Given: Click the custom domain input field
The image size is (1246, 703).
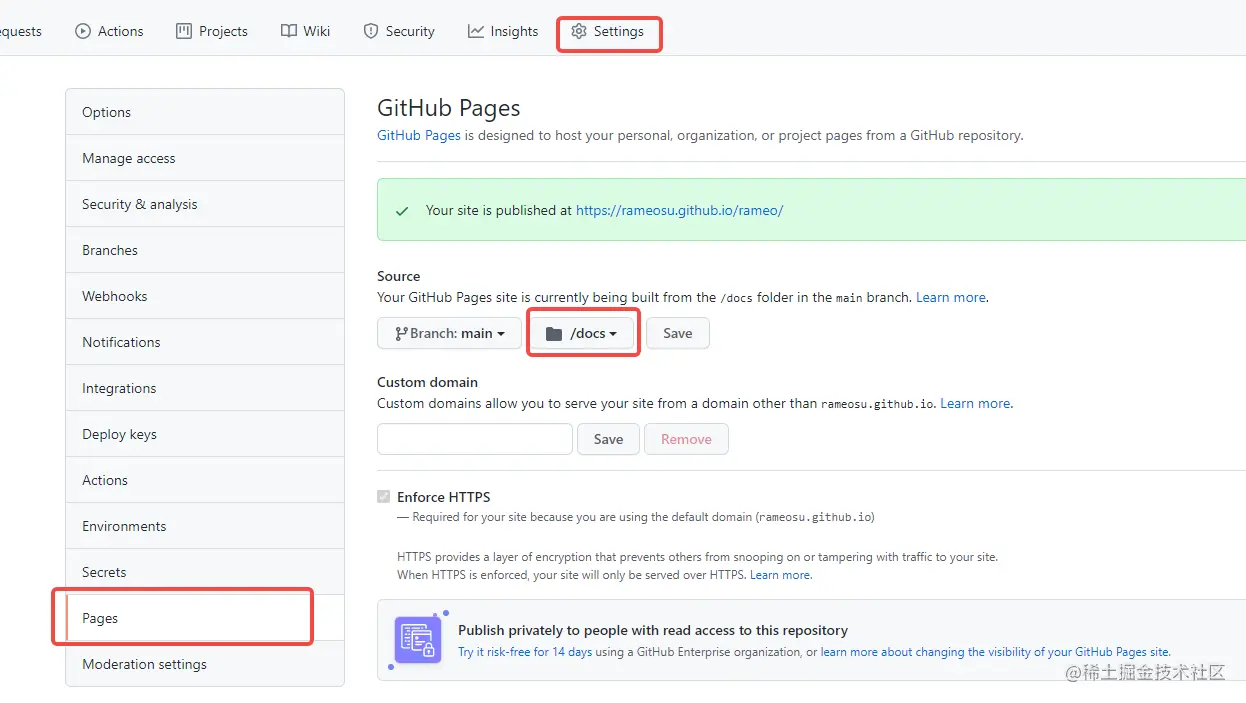Looking at the screenshot, I should (x=475, y=439).
